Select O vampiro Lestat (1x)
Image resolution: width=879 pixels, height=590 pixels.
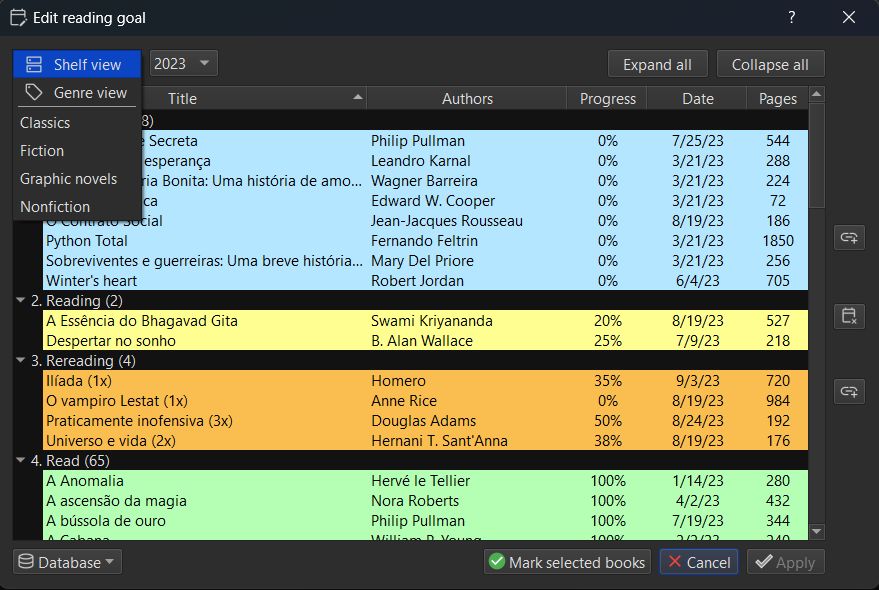425,401
